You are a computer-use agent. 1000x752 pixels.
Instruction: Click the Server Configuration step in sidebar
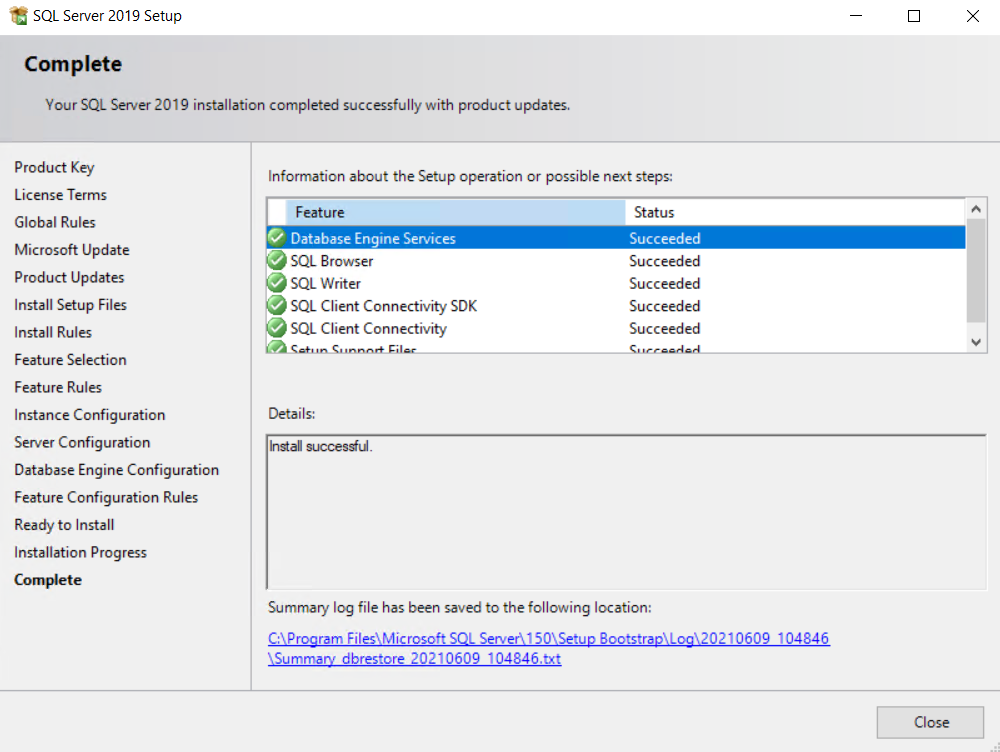coord(82,442)
